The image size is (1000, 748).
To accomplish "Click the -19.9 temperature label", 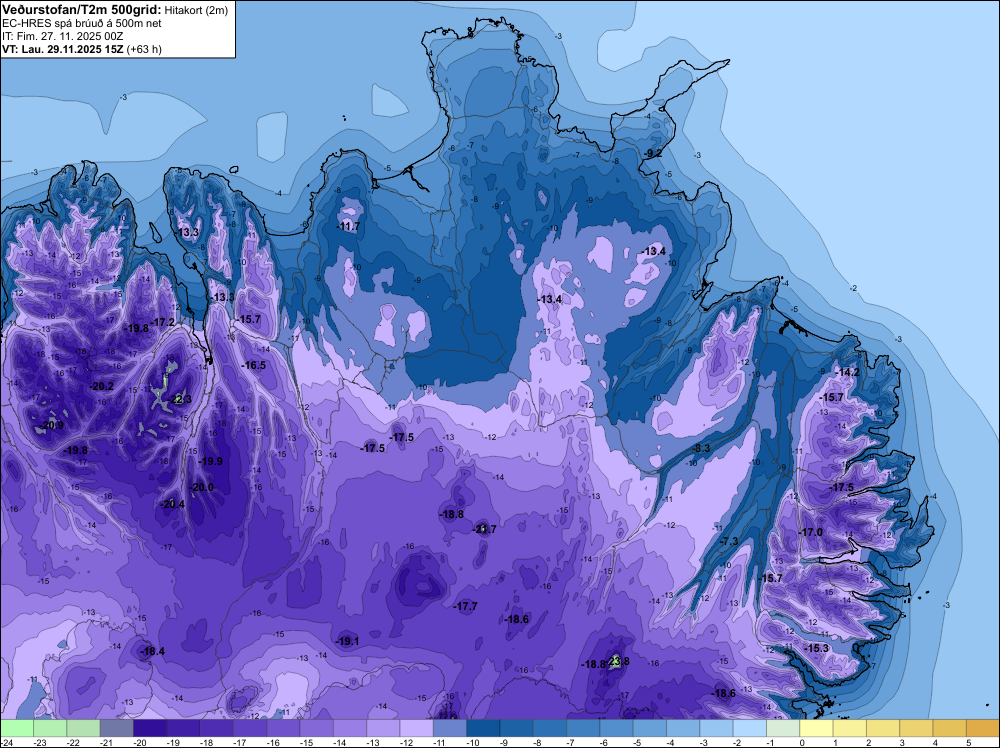I will pos(210,461).
